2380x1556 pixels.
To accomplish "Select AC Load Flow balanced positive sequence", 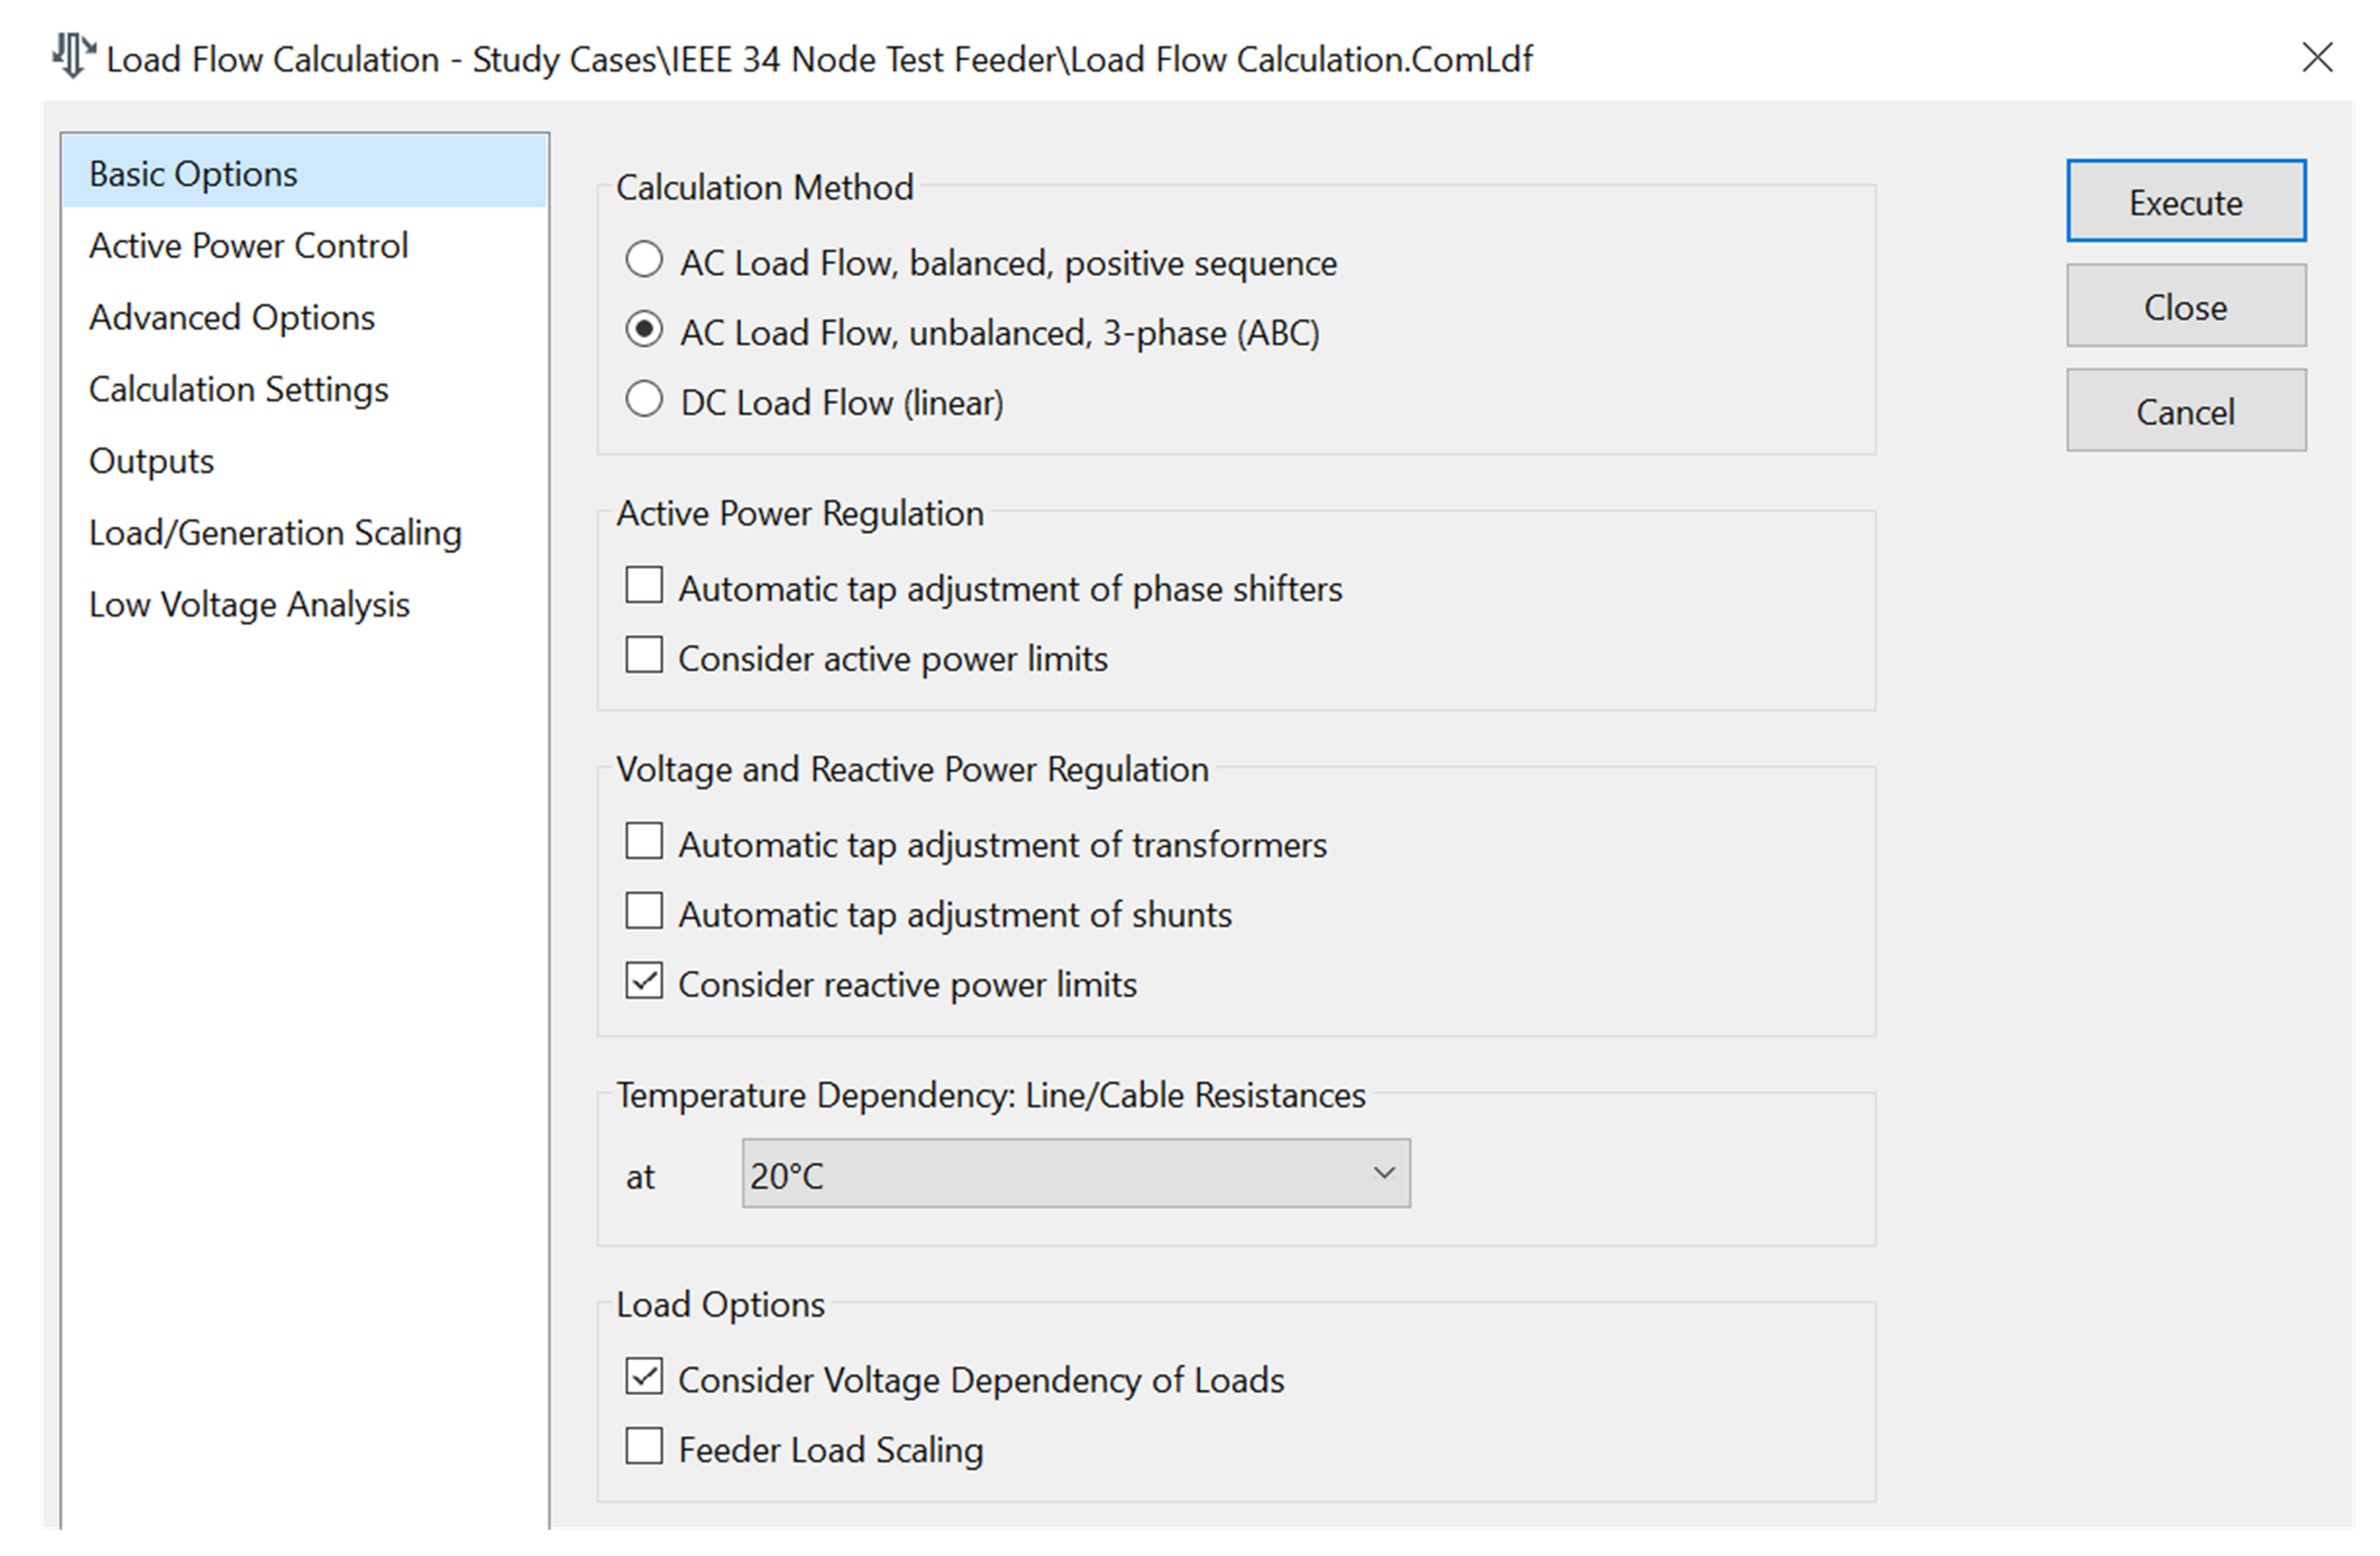I will [x=644, y=260].
